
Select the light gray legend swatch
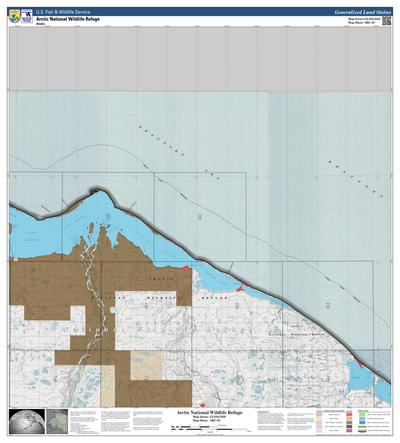point(319,426)
